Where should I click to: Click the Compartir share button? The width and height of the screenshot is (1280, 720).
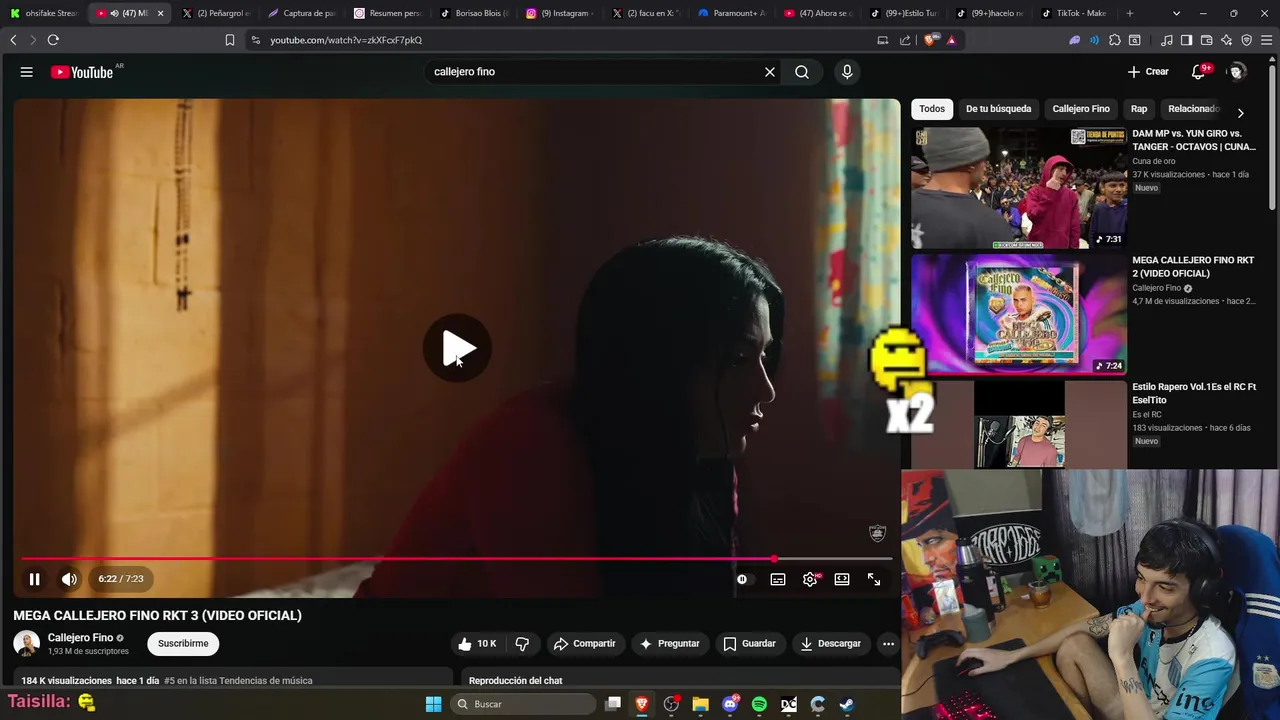585,644
